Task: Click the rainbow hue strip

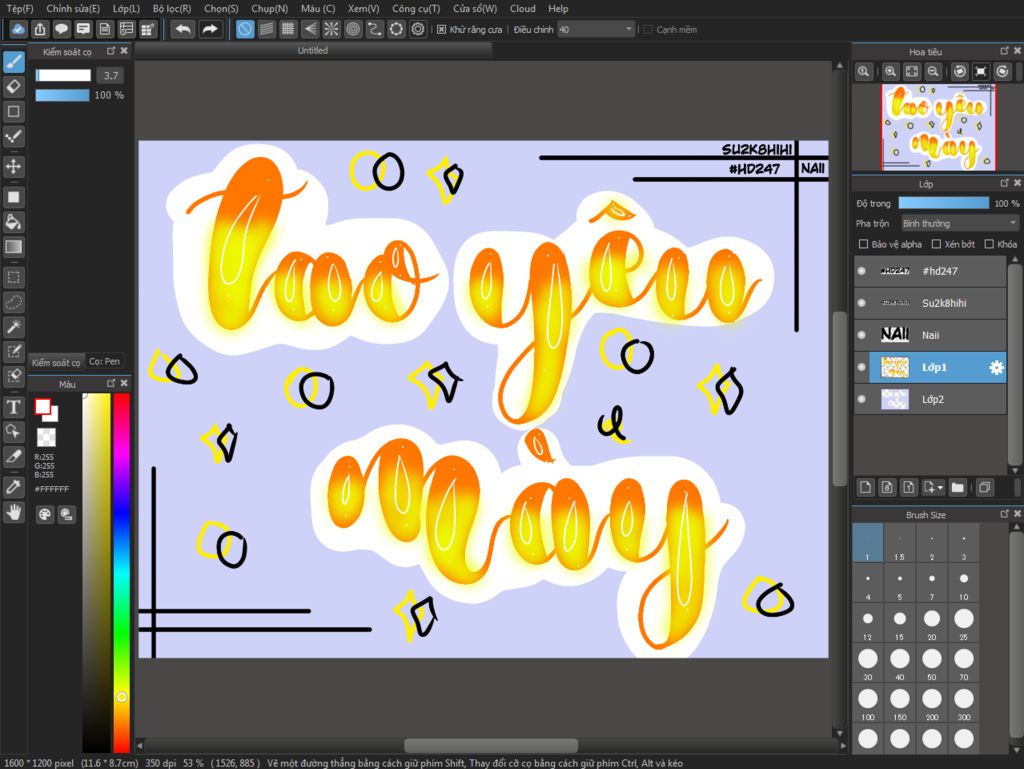Action: (x=121, y=573)
